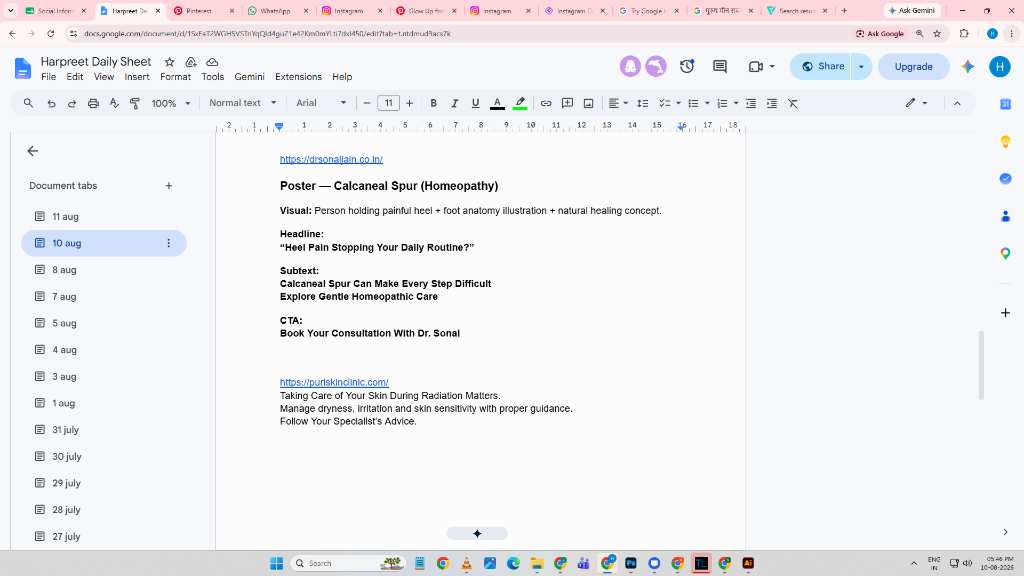Open the Insert menu
Image resolution: width=1024 pixels, height=576 pixels.
137,76
